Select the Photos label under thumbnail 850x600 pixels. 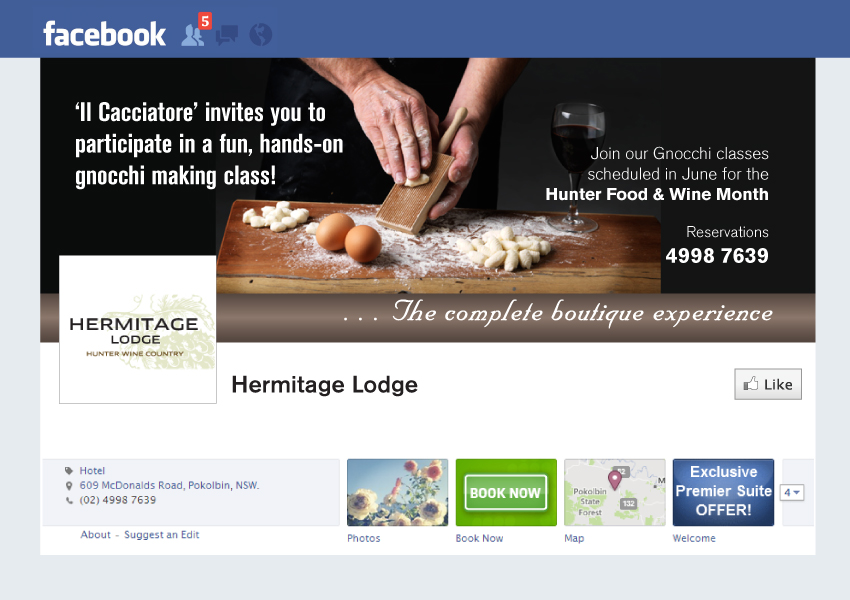click(364, 538)
